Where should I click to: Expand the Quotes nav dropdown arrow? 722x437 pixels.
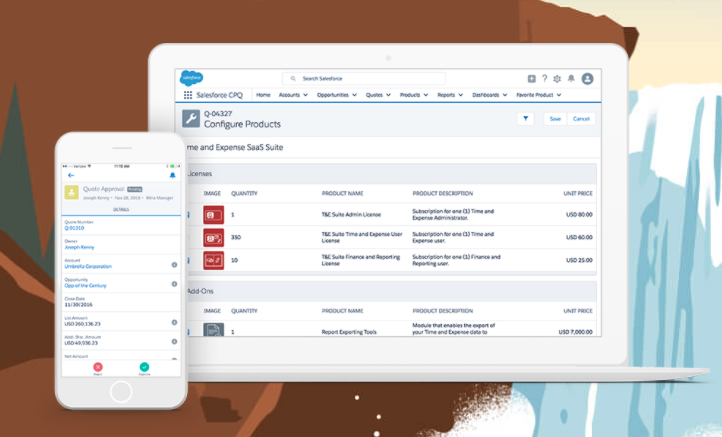pos(388,95)
